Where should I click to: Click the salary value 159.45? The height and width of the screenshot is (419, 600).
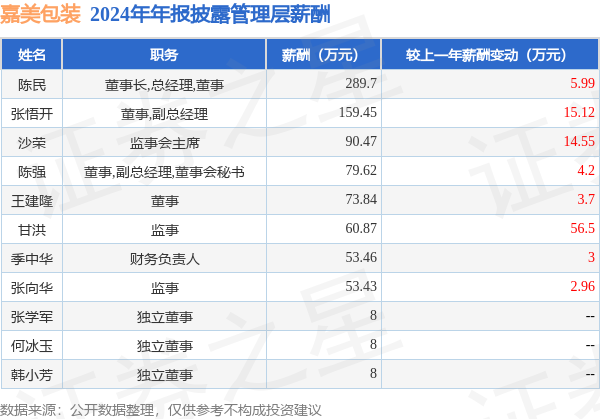(x=357, y=112)
